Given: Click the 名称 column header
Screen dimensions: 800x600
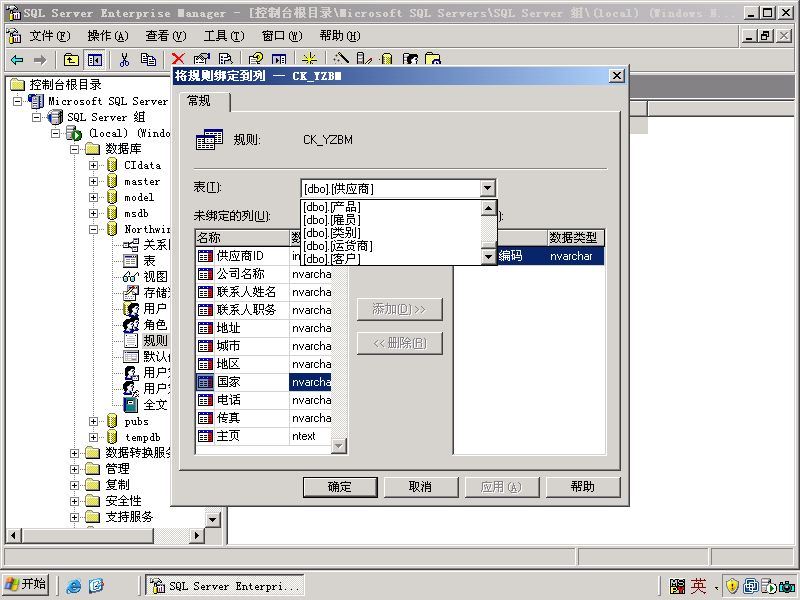Looking at the screenshot, I should coord(242,238).
